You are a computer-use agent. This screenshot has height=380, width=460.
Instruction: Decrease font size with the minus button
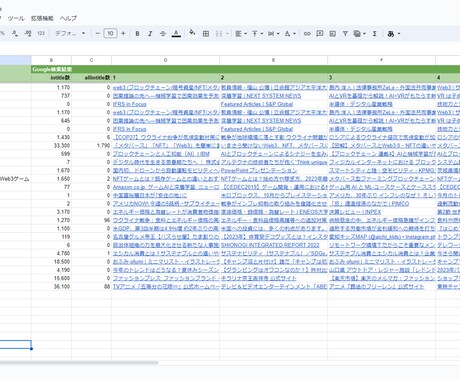[98, 34]
